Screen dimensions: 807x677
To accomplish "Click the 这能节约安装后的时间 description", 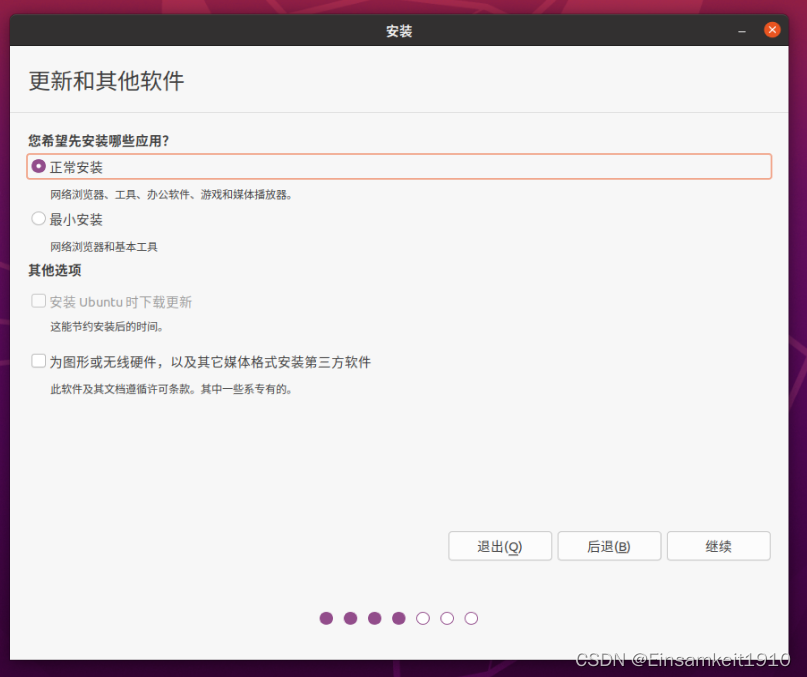I will point(107,327).
